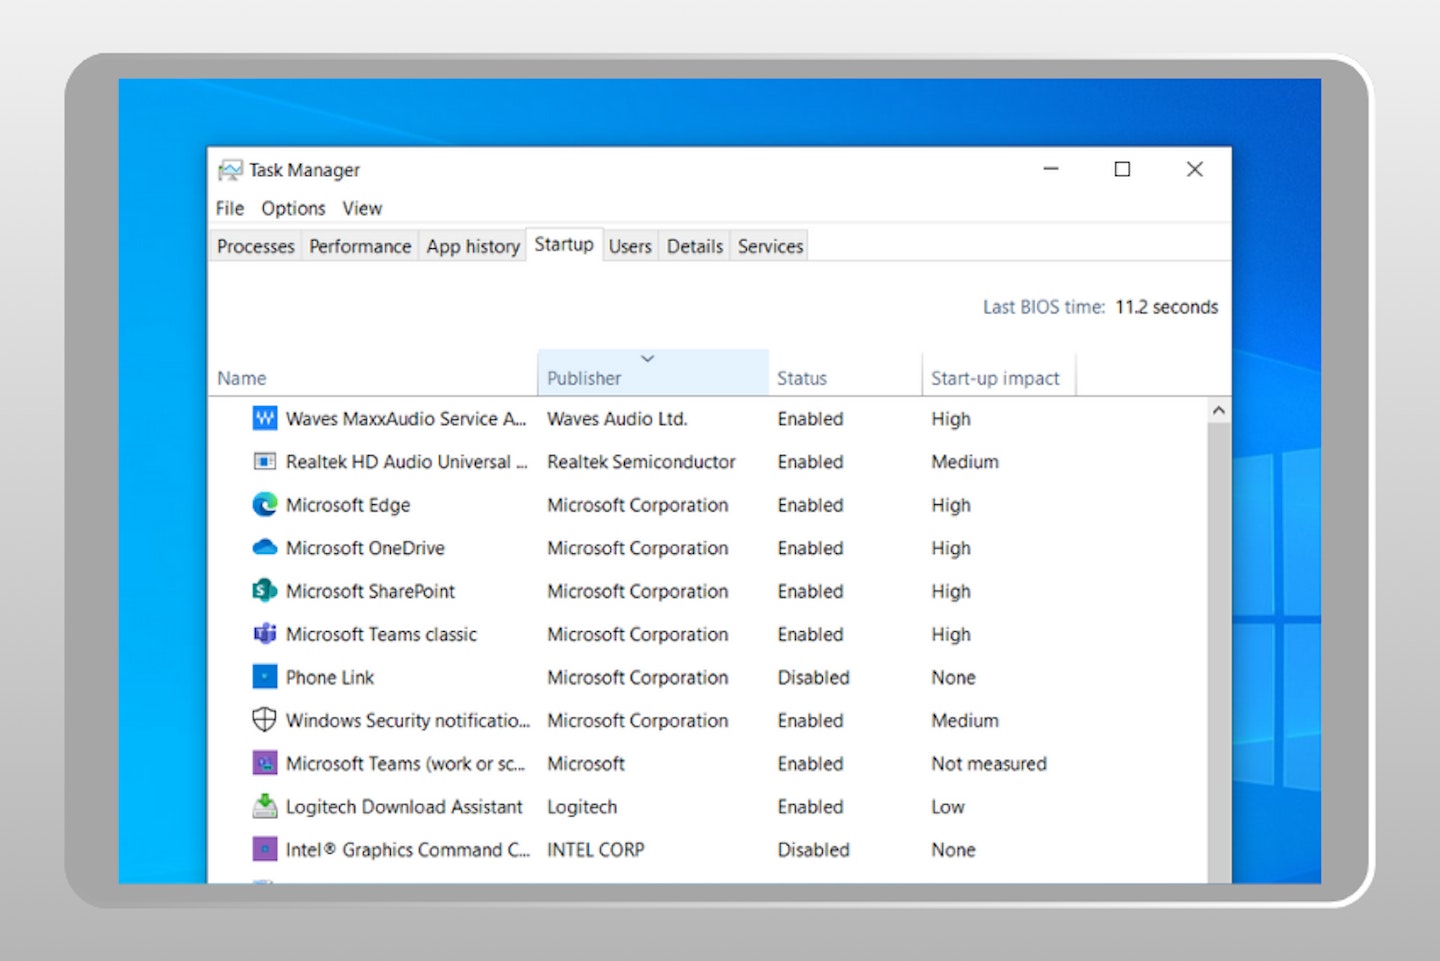The height and width of the screenshot is (961, 1440).
Task: Click the Microsoft SharePoint icon
Action: tap(264, 590)
